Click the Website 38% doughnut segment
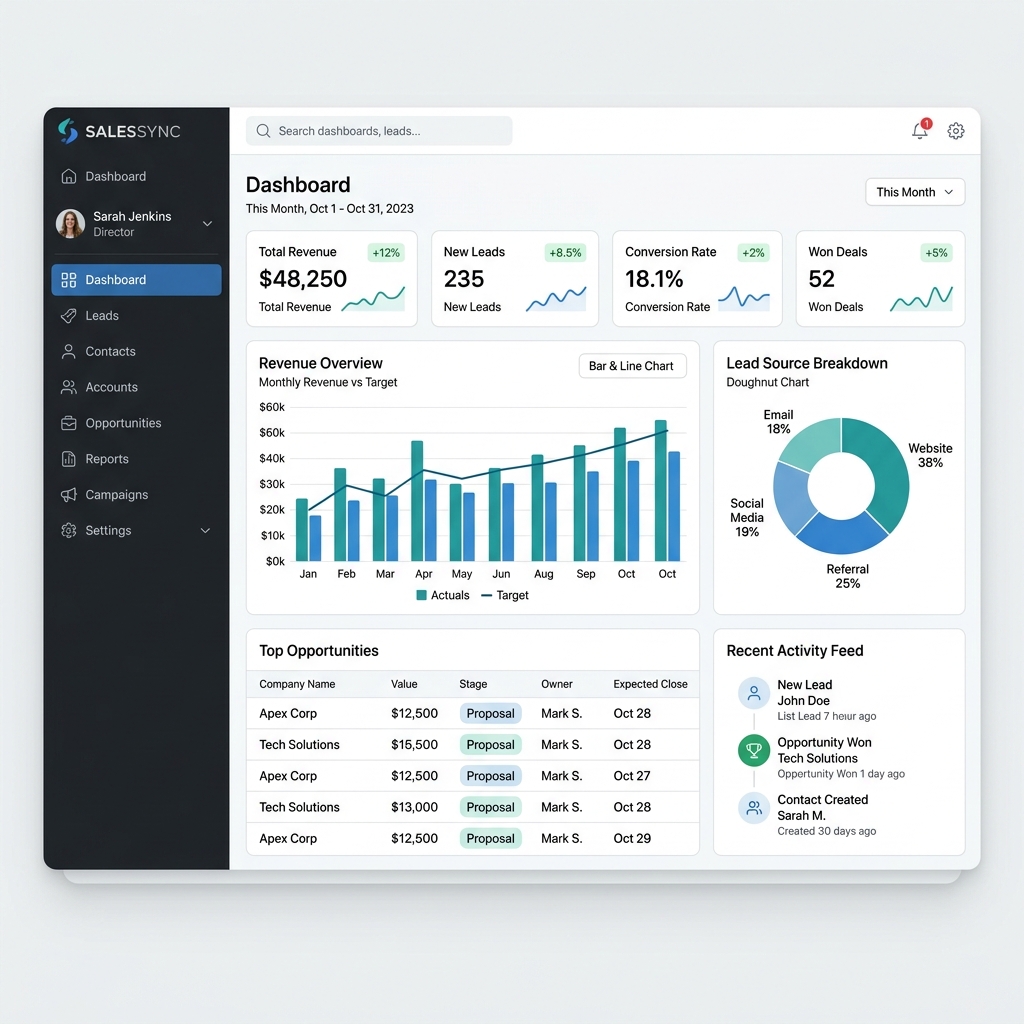This screenshot has height=1024, width=1024. 890,477
